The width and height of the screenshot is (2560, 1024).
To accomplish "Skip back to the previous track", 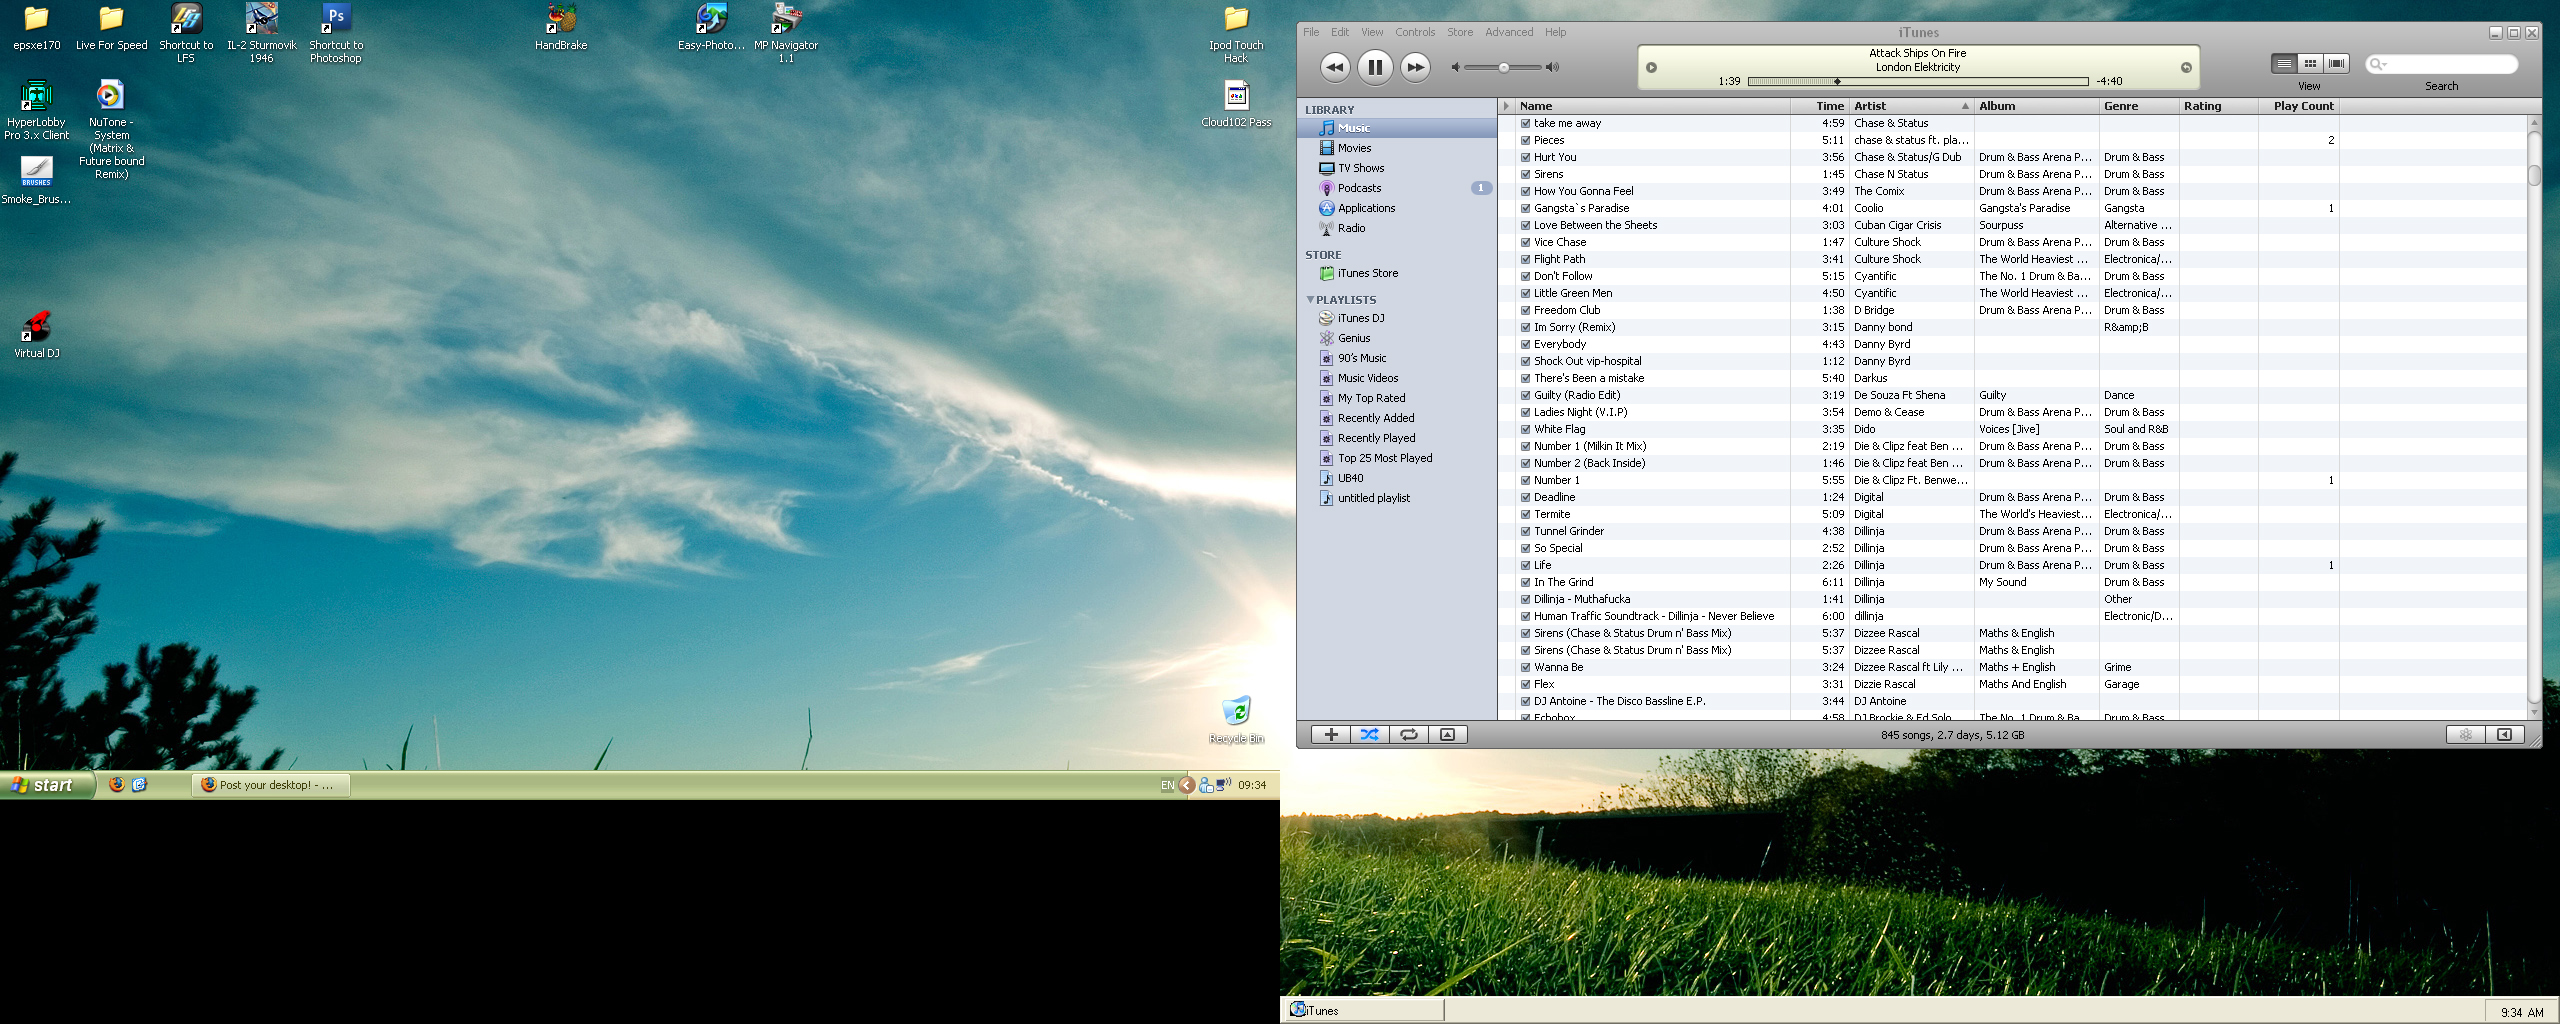I will (1335, 67).
